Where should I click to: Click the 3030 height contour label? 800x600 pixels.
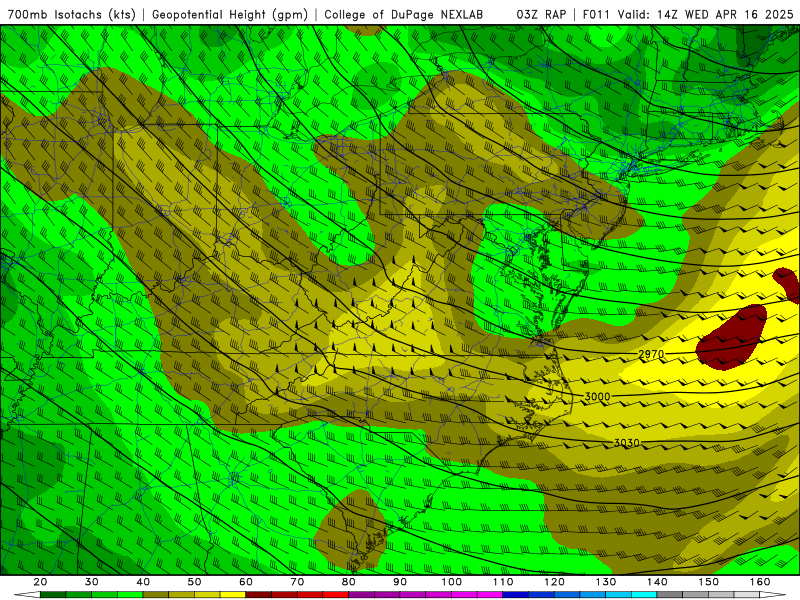627,443
